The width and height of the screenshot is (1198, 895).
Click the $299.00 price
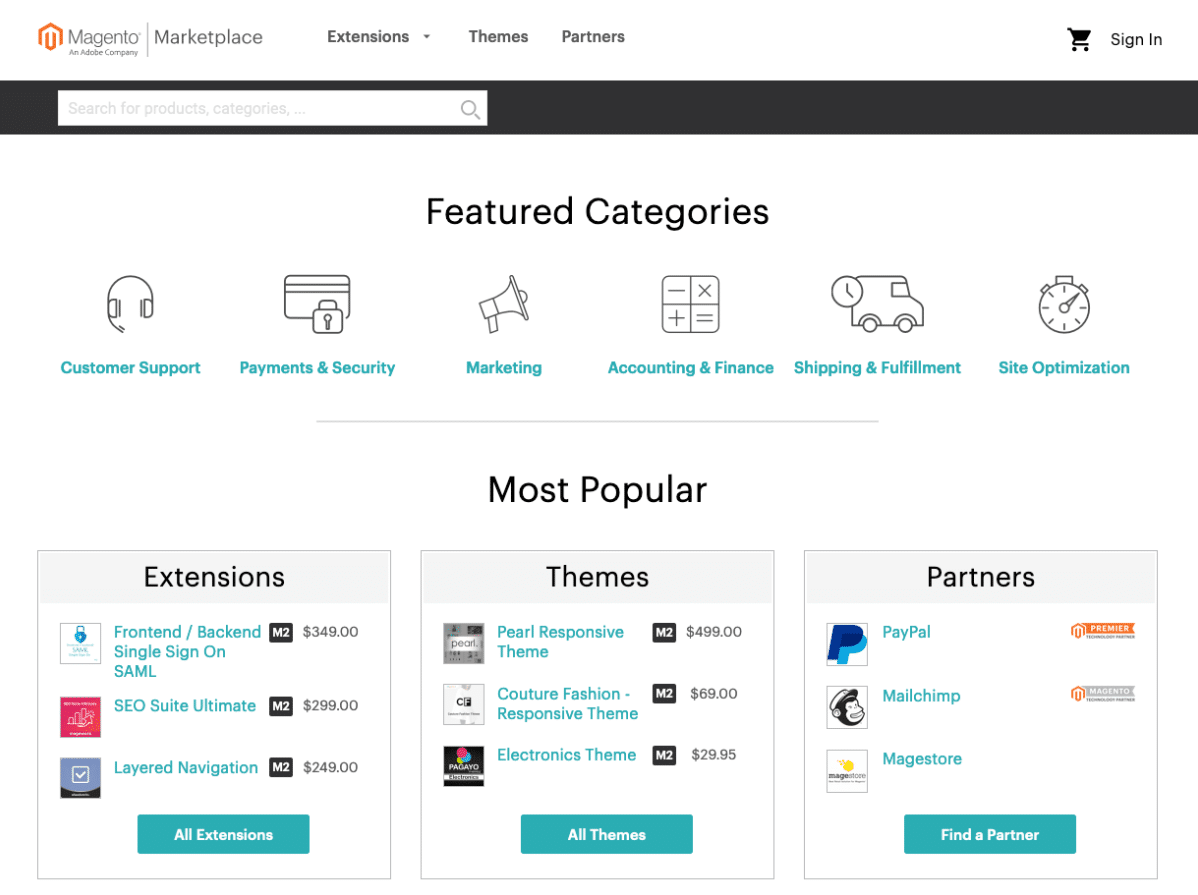[330, 705]
